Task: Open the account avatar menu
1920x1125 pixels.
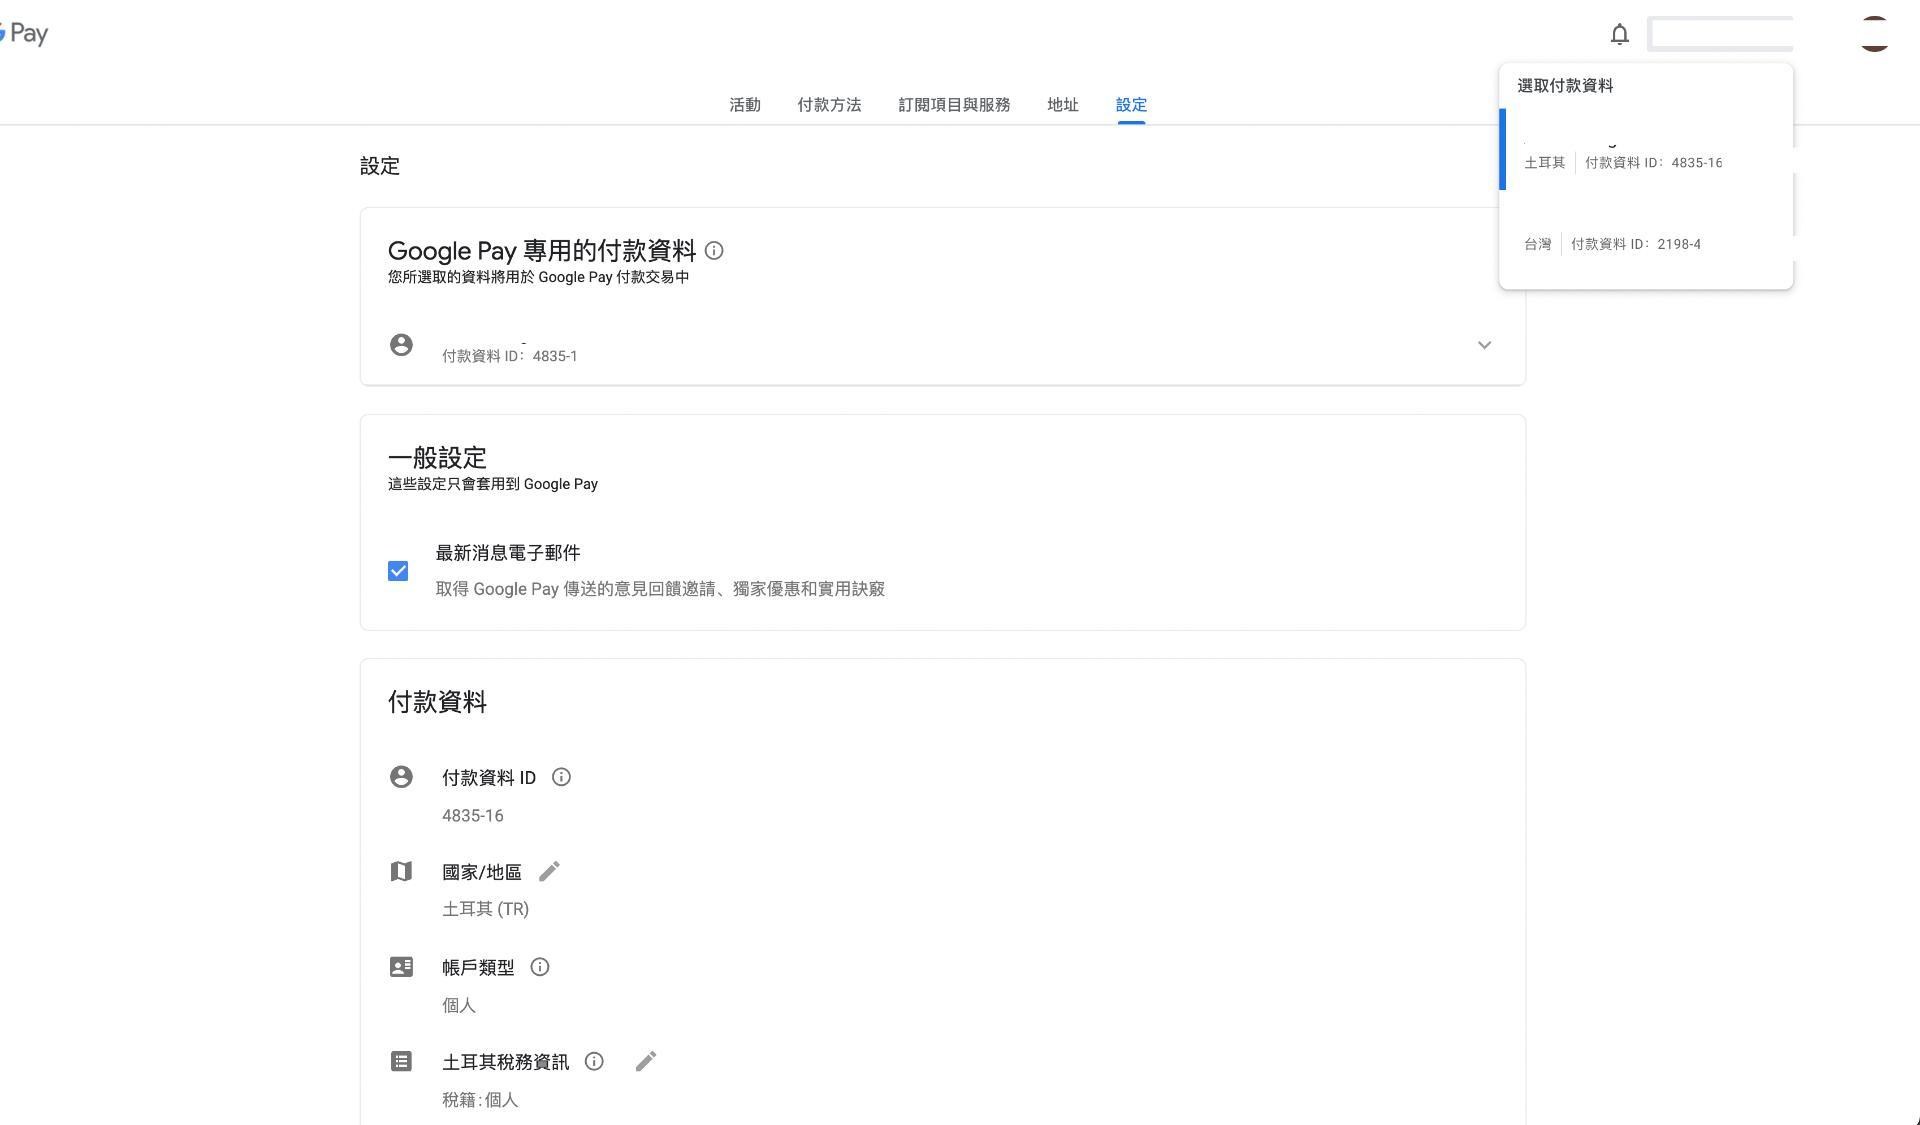Action: pyautogui.click(x=1875, y=33)
